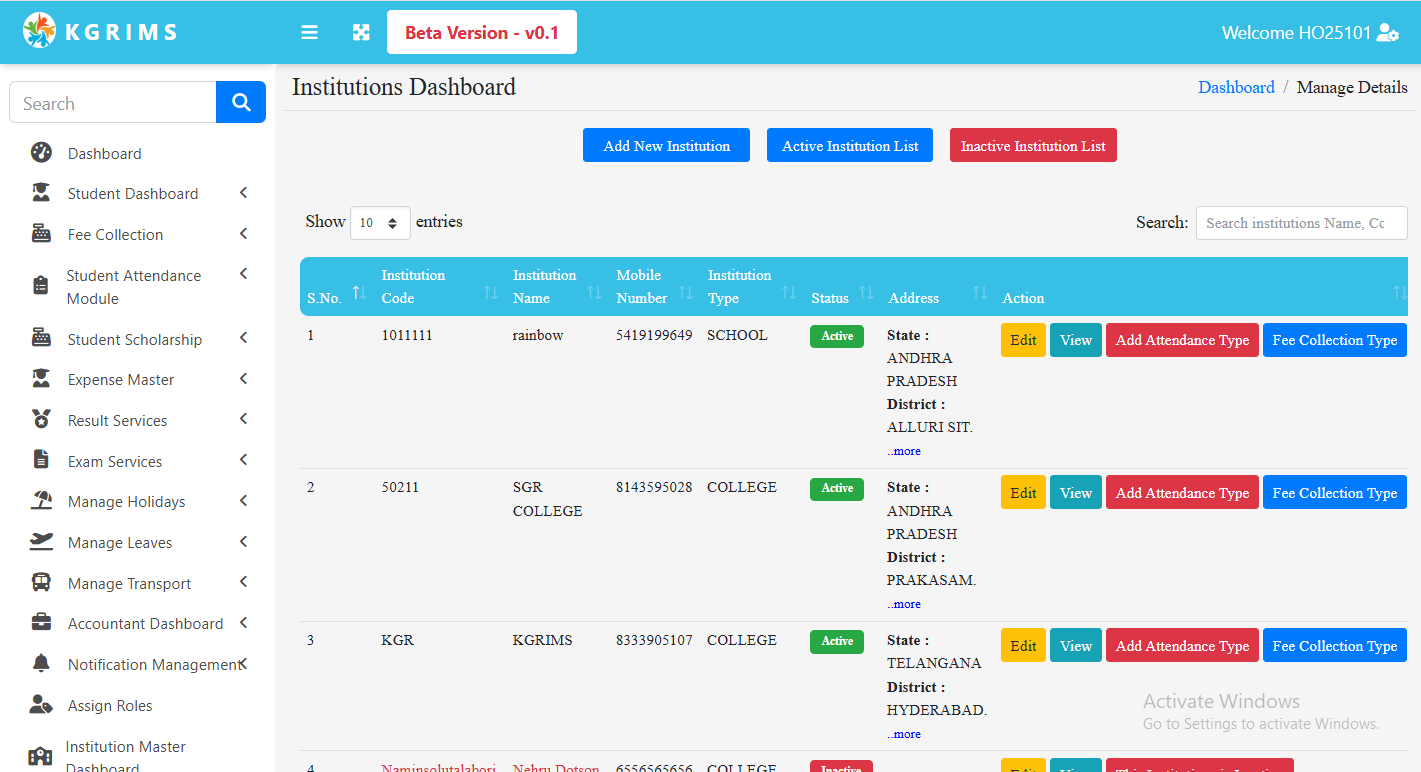The width and height of the screenshot is (1421, 772).
Task: Open the Inactive Institution List
Action: pos(1033,146)
